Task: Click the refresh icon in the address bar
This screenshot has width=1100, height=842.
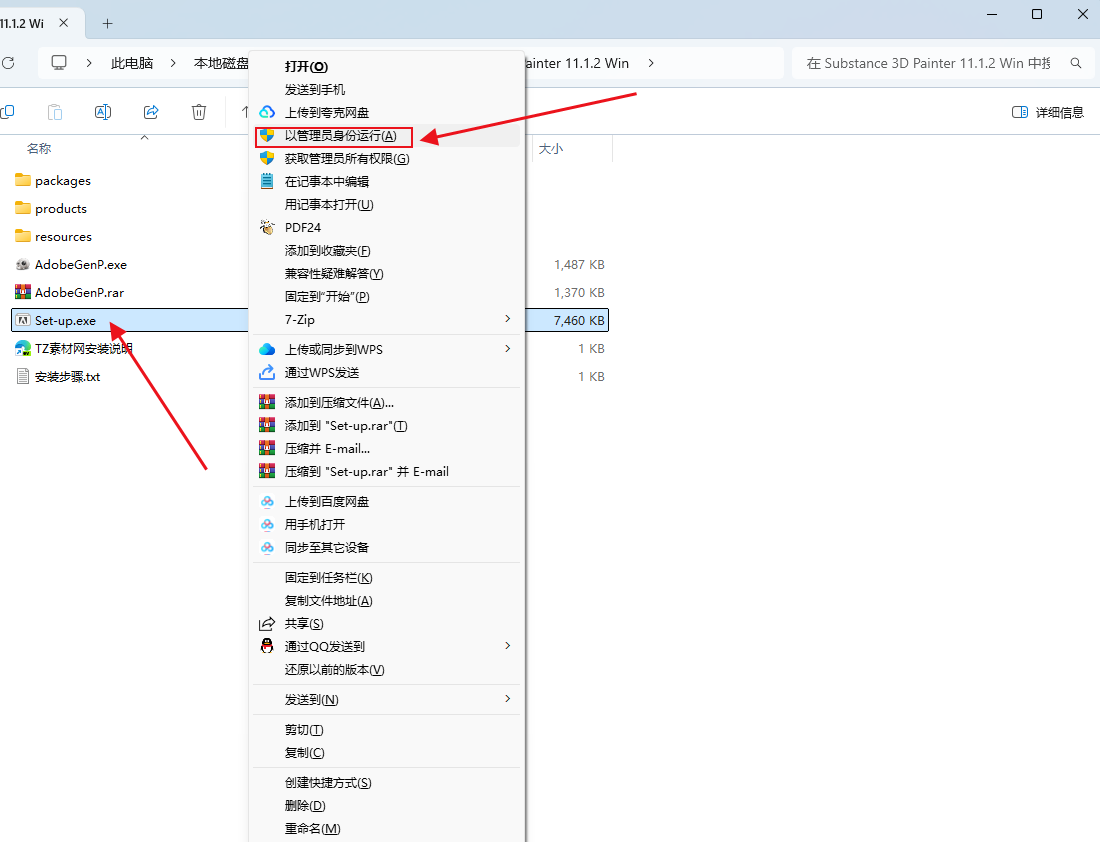Action: (8, 63)
